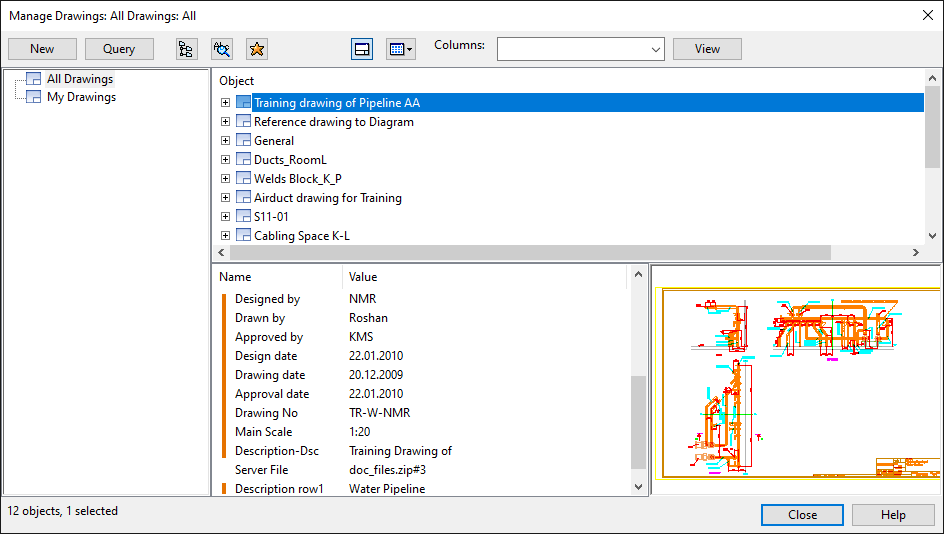Select All Drawings in the left tree
Viewport: 944px width, 534px height.
coord(80,79)
